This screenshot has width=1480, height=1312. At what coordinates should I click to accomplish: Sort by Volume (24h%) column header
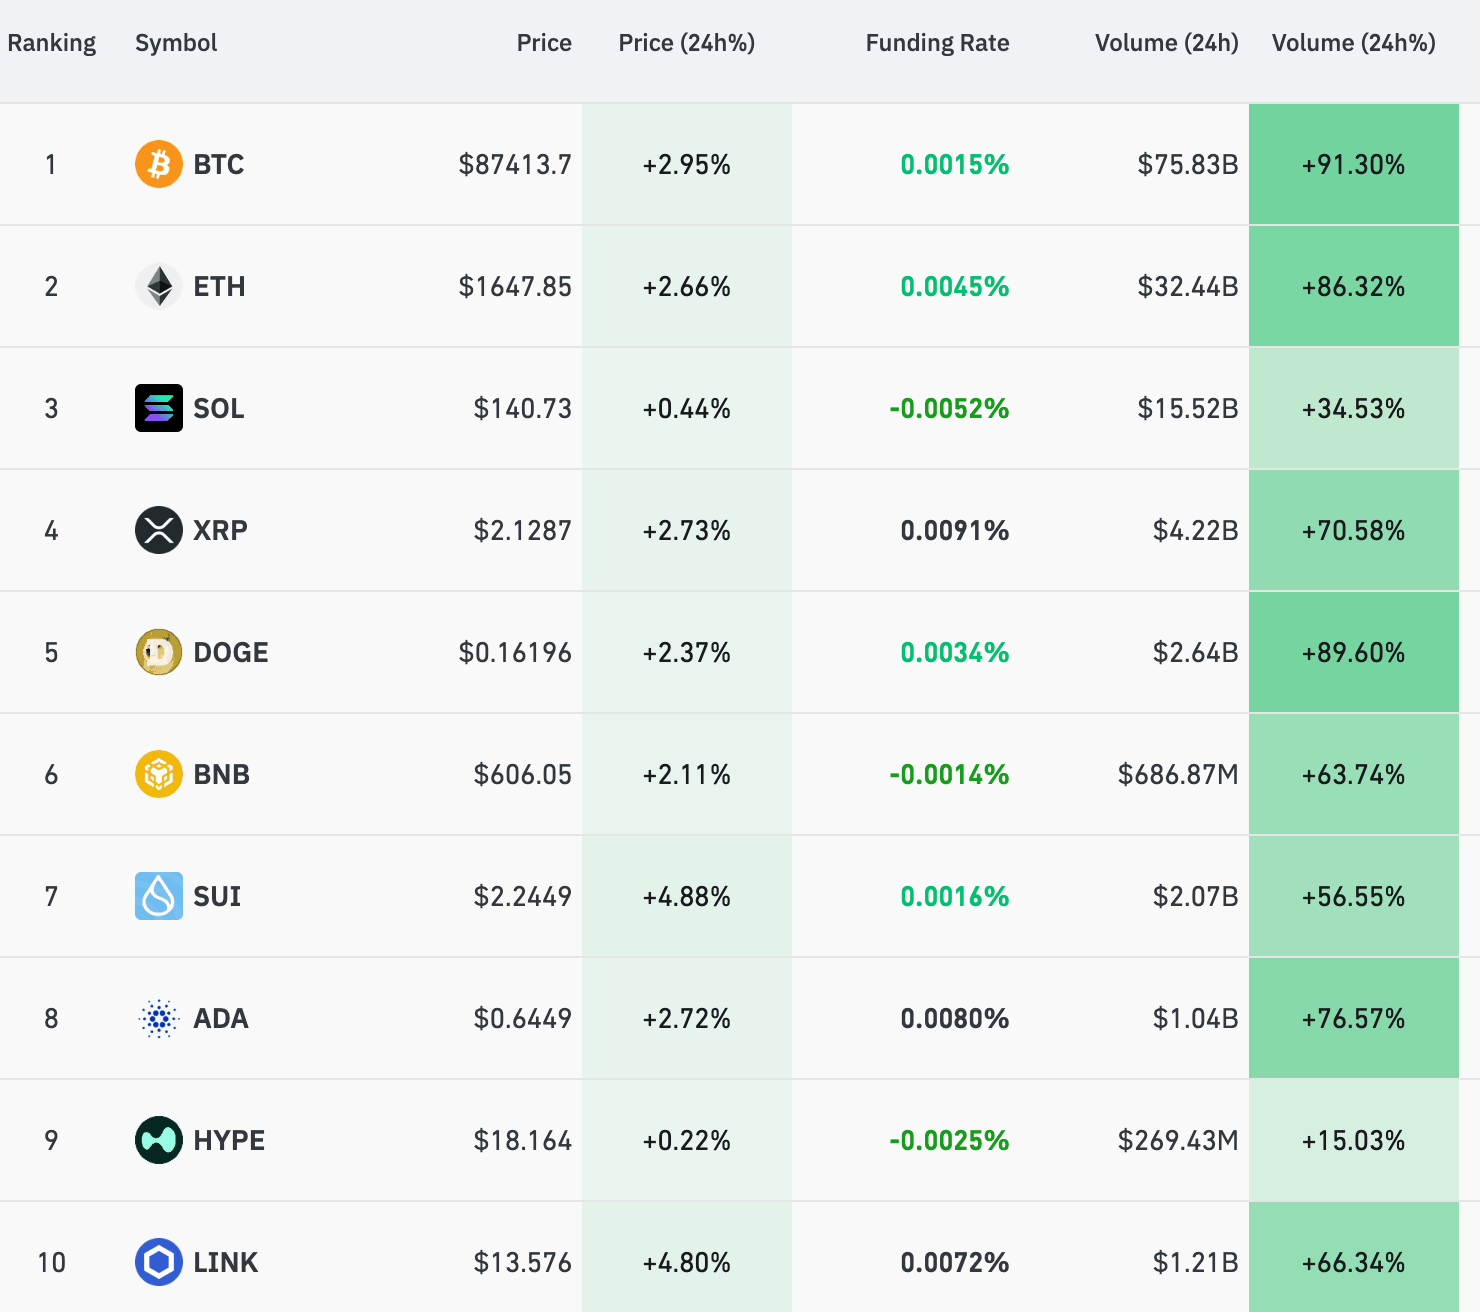[1353, 43]
